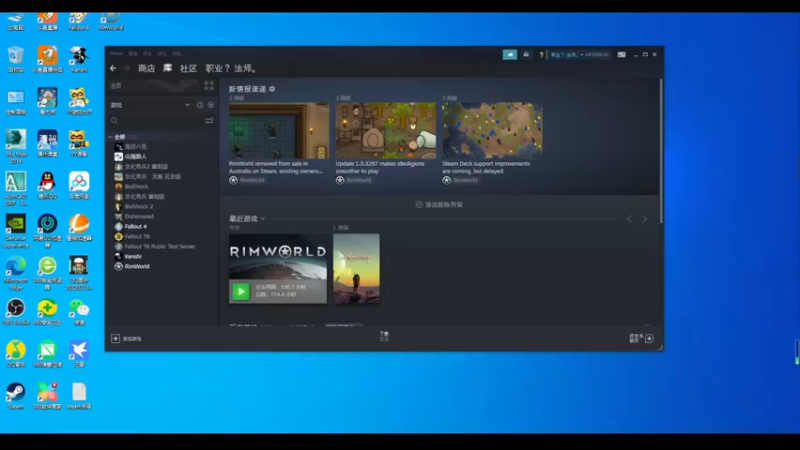Click 添加新书架 add shelf button
Image resolution: width=800 pixels, height=450 pixels.
(439, 205)
